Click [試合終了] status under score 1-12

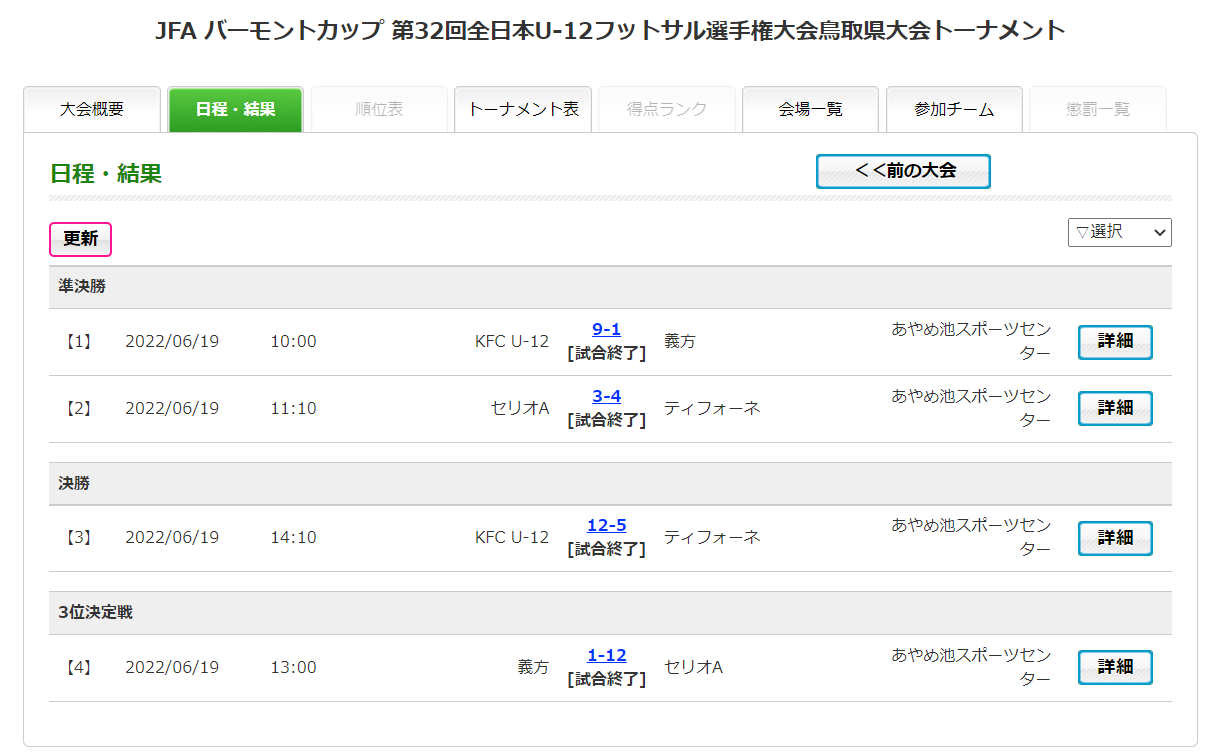tap(607, 679)
